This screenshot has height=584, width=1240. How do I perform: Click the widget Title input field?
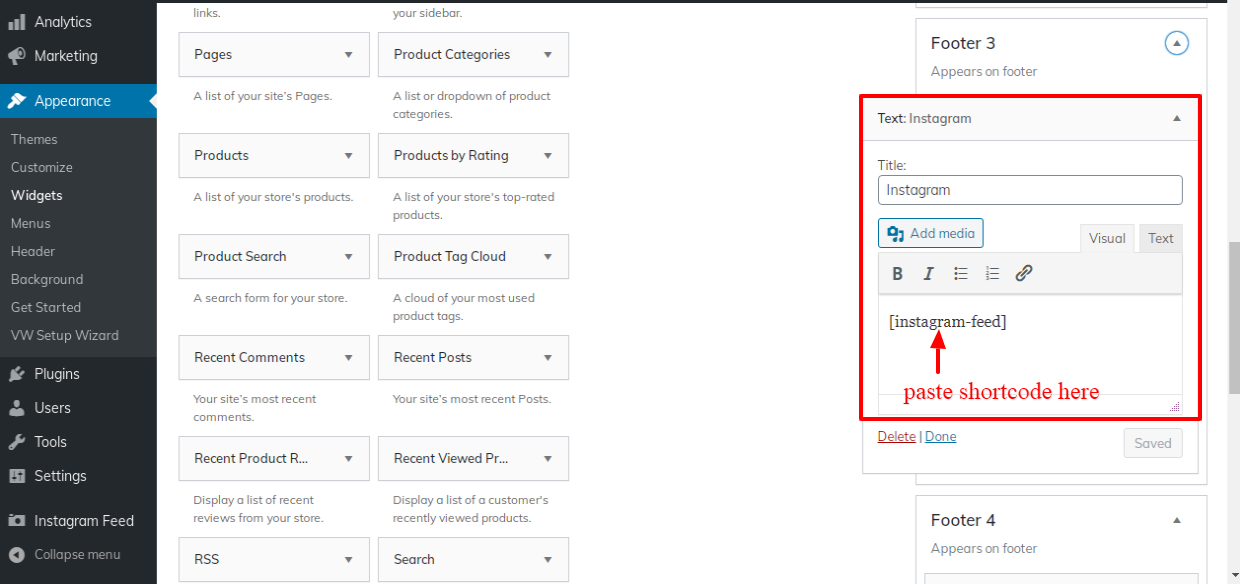(x=1030, y=190)
